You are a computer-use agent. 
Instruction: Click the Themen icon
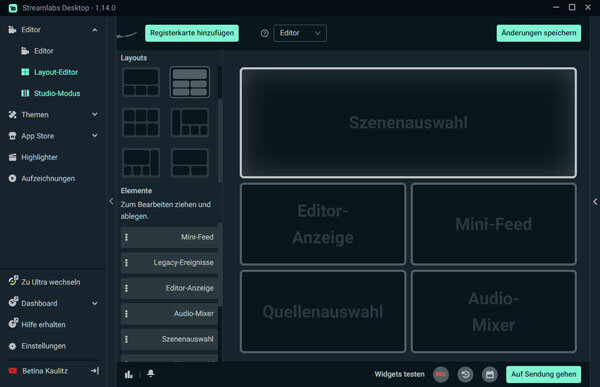[12, 114]
